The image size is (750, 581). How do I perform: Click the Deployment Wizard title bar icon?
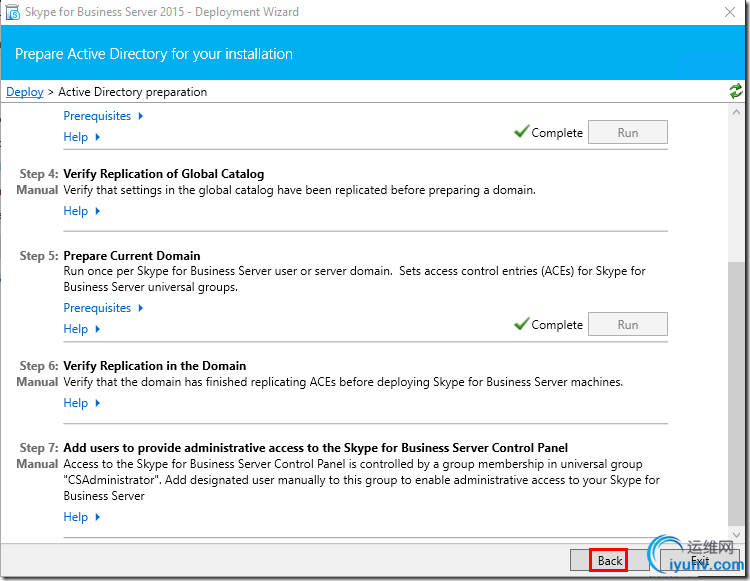tap(13, 13)
